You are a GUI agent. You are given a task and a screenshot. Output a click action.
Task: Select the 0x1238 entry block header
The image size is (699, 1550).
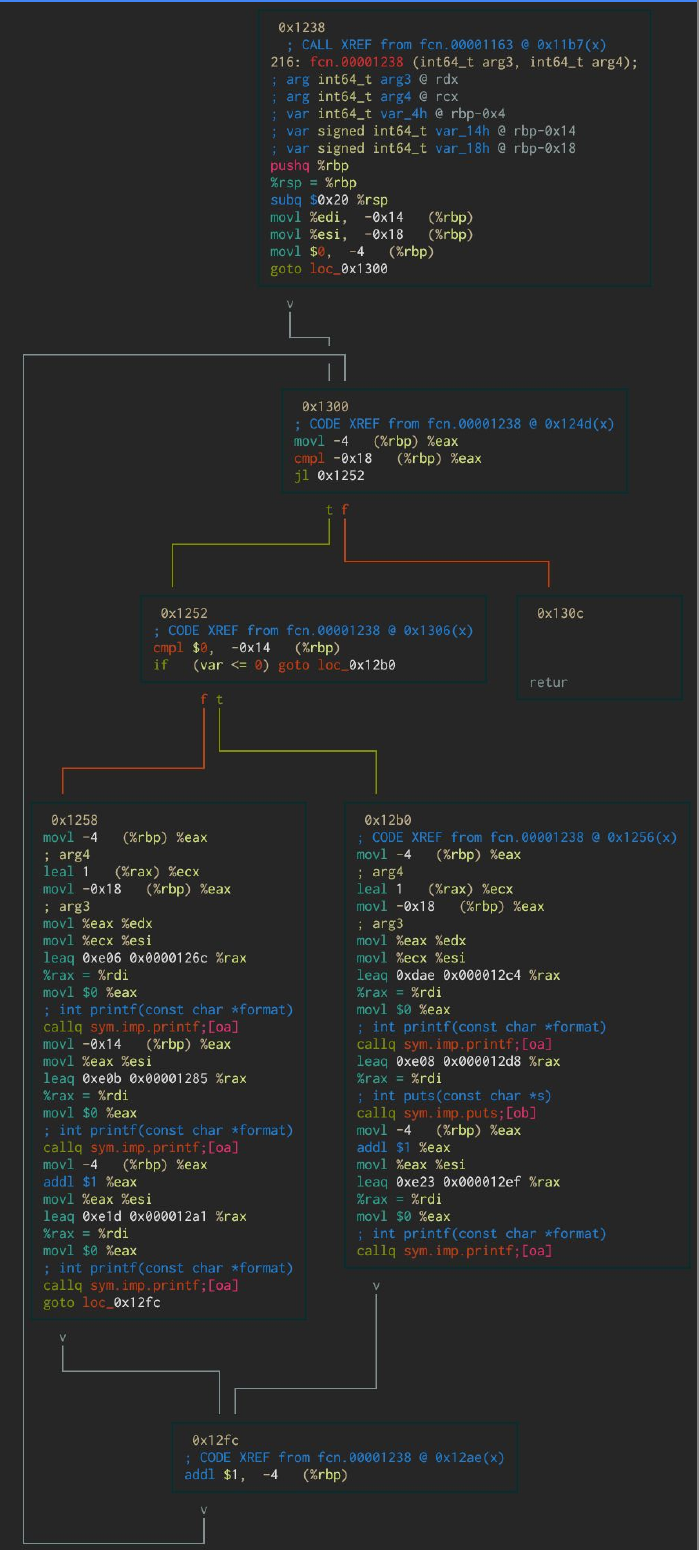pyautogui.click(x=300, y=27)
